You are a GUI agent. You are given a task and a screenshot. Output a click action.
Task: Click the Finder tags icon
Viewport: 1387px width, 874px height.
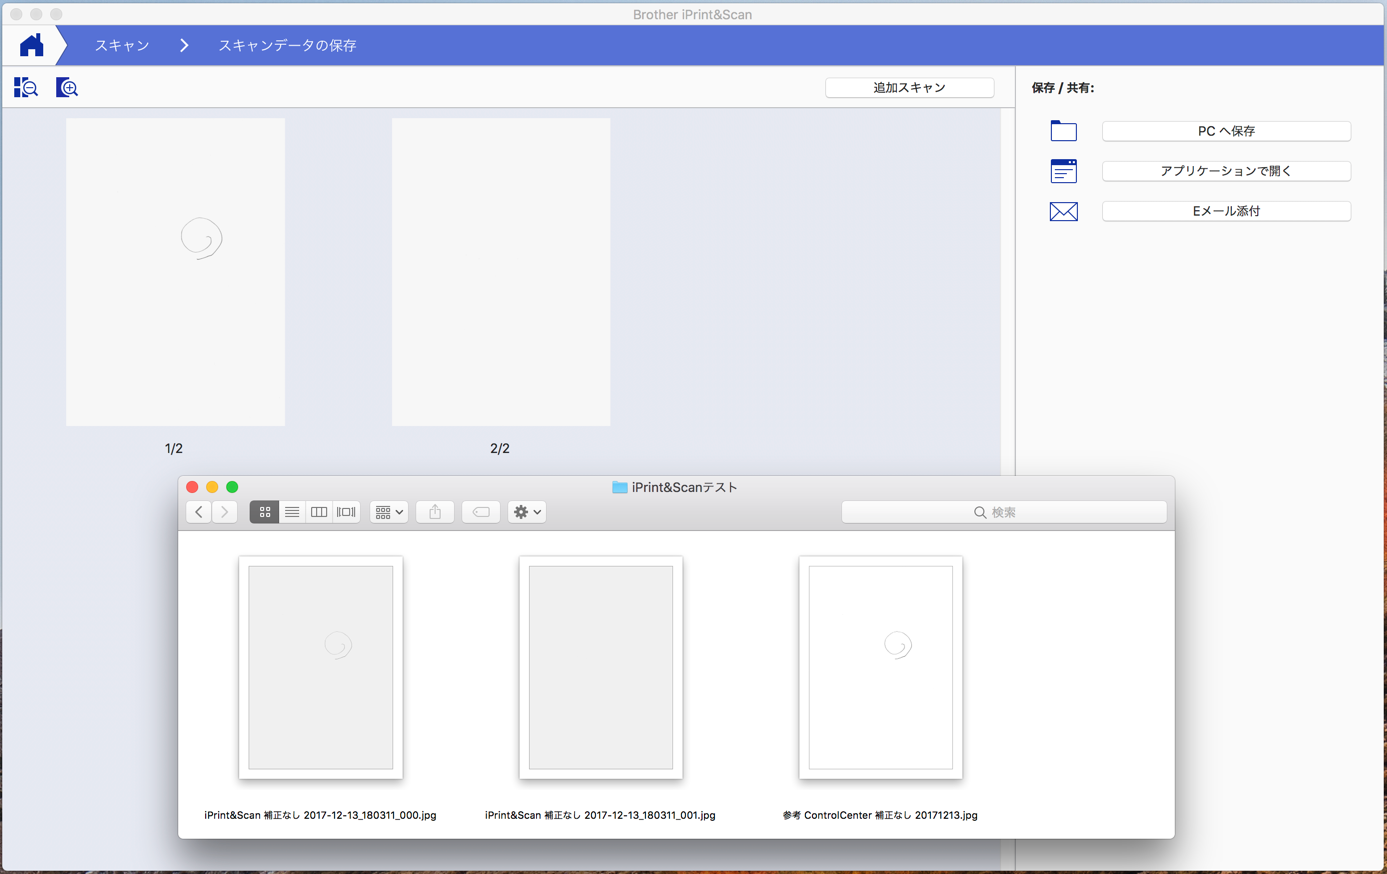481,512
